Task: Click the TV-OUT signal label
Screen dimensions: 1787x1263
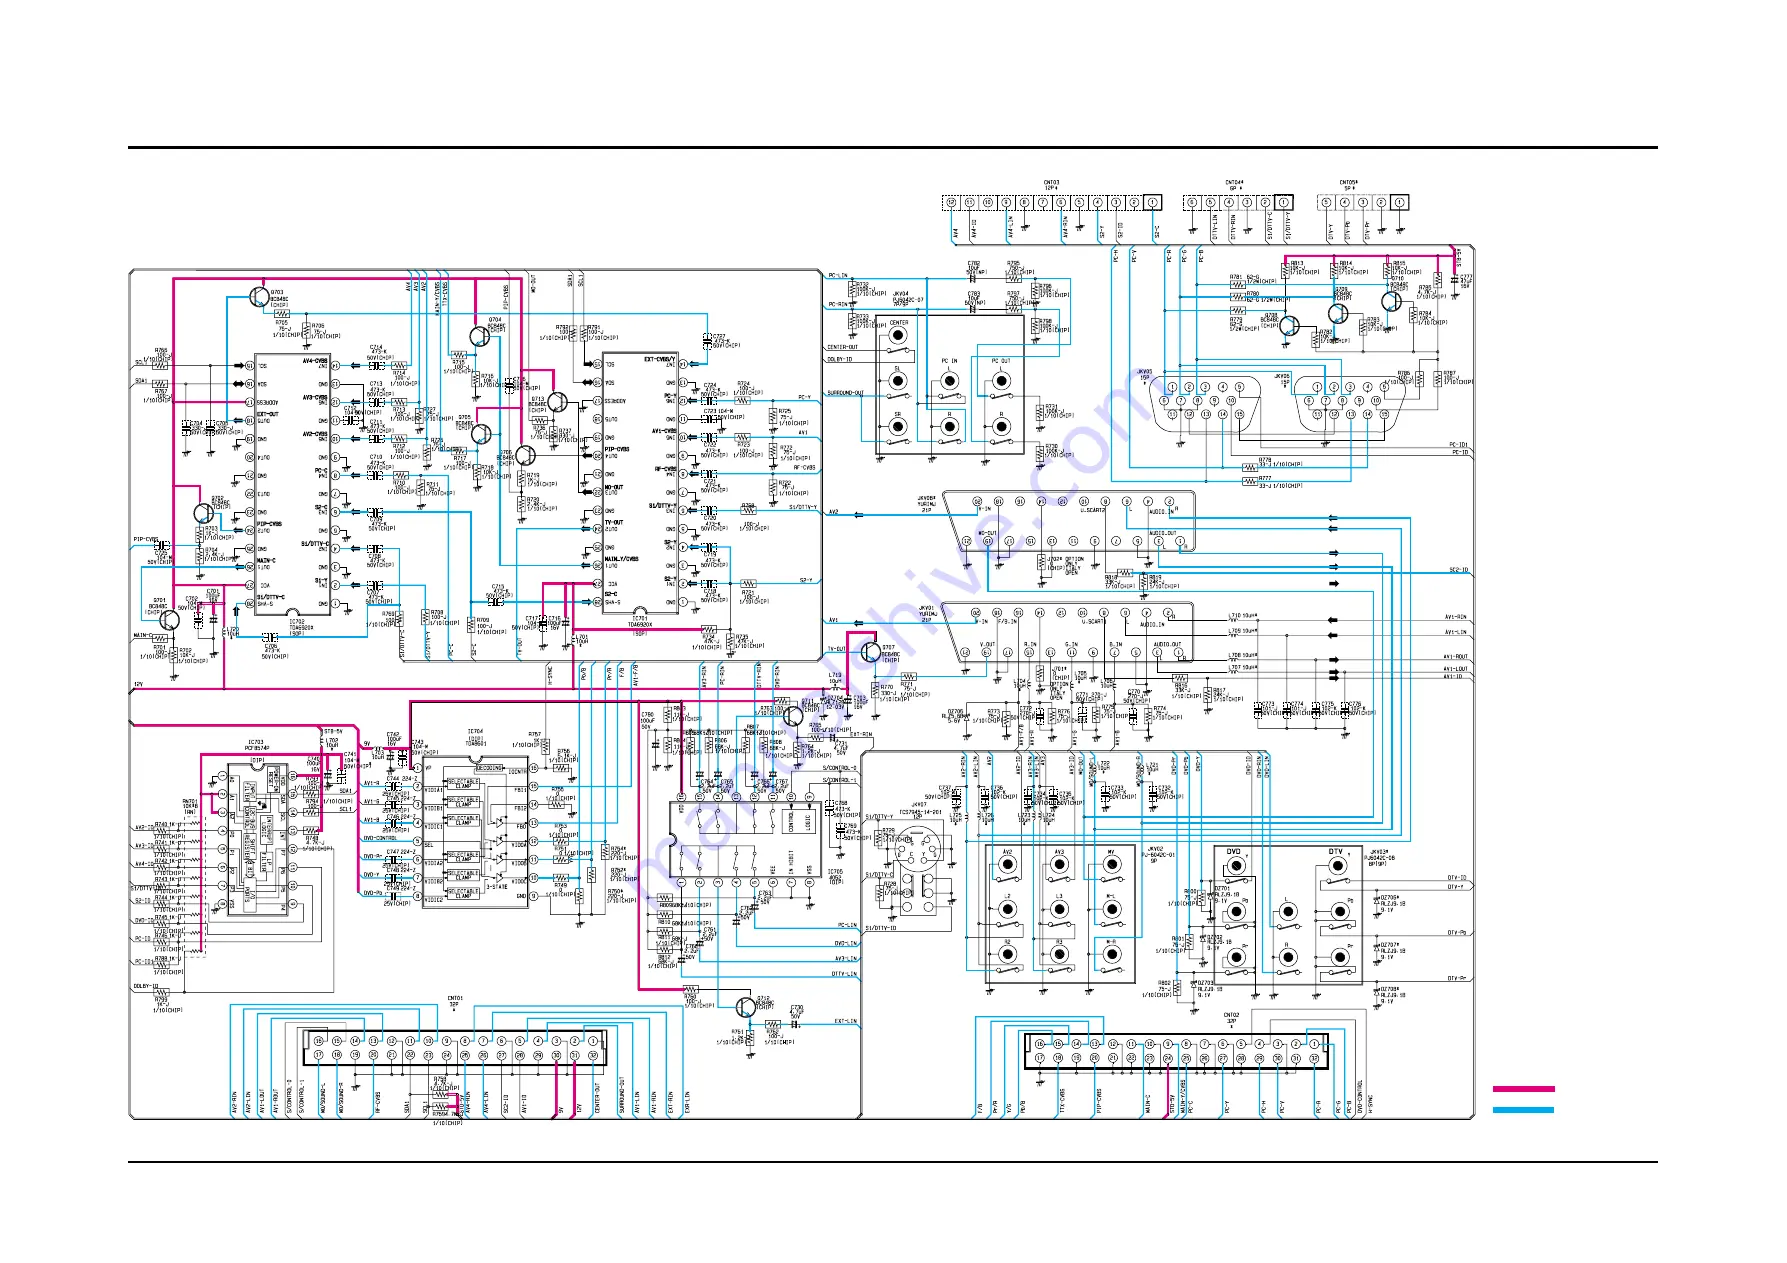Action: coord(837,649)
